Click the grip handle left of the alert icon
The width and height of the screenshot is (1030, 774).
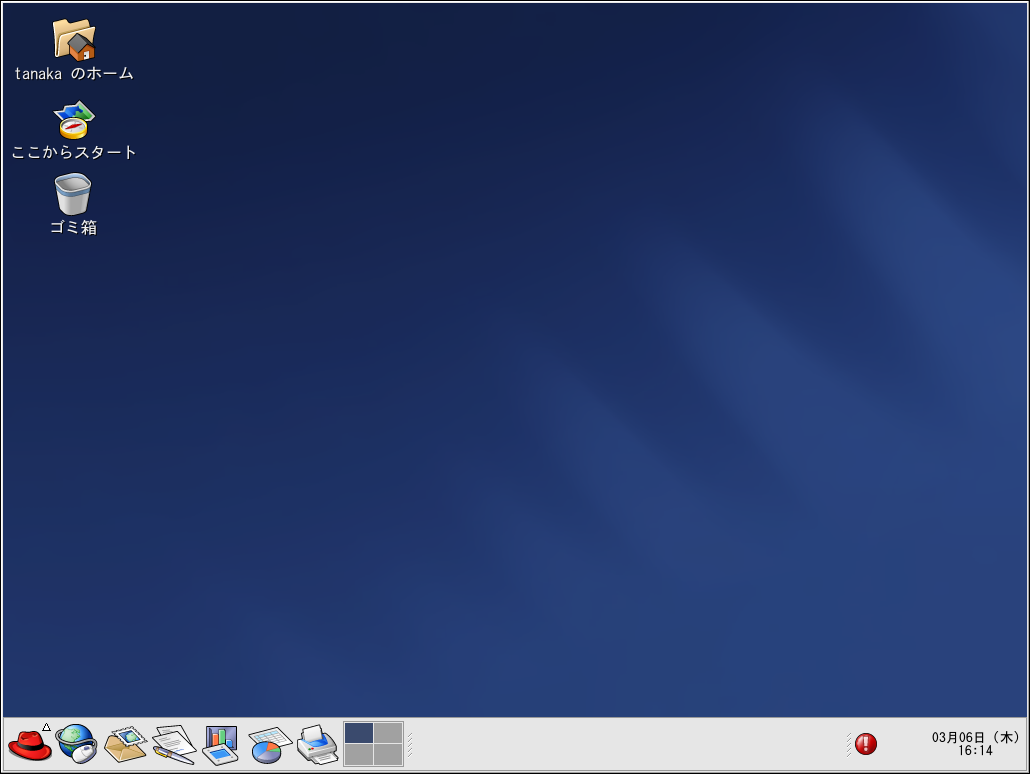tap(849, 744)
